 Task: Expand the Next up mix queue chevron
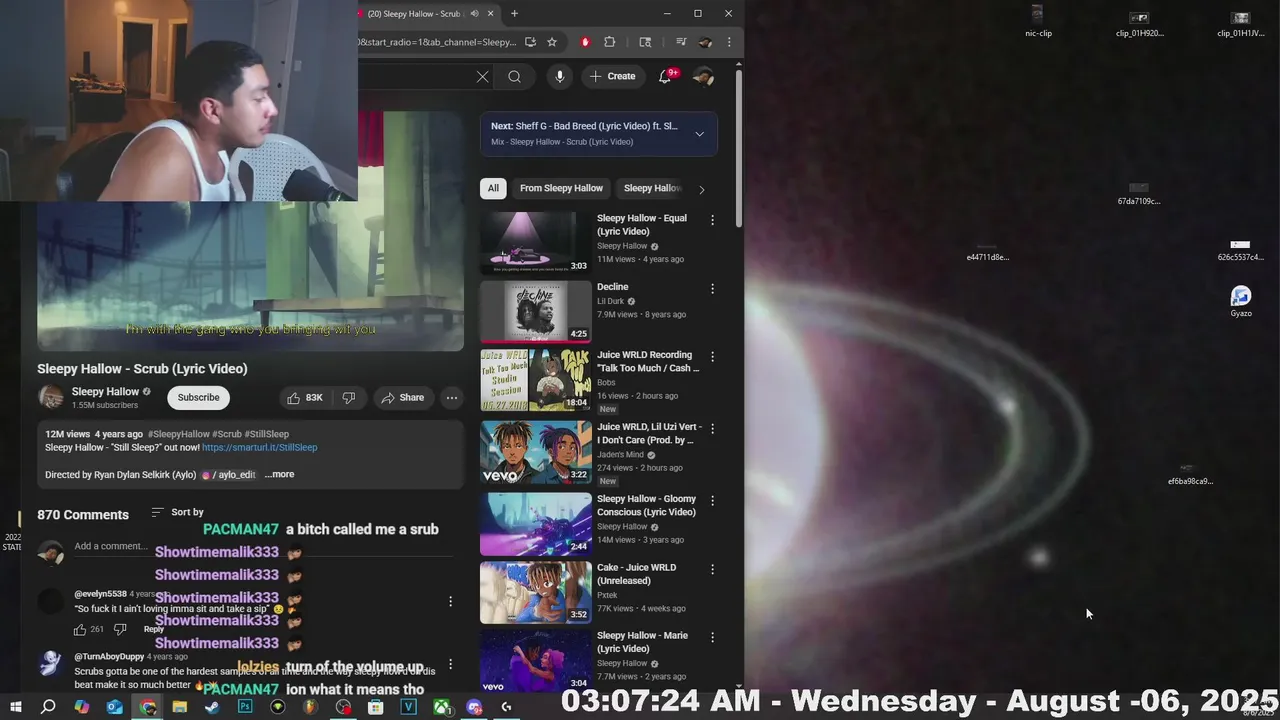(x=699, y=134)
